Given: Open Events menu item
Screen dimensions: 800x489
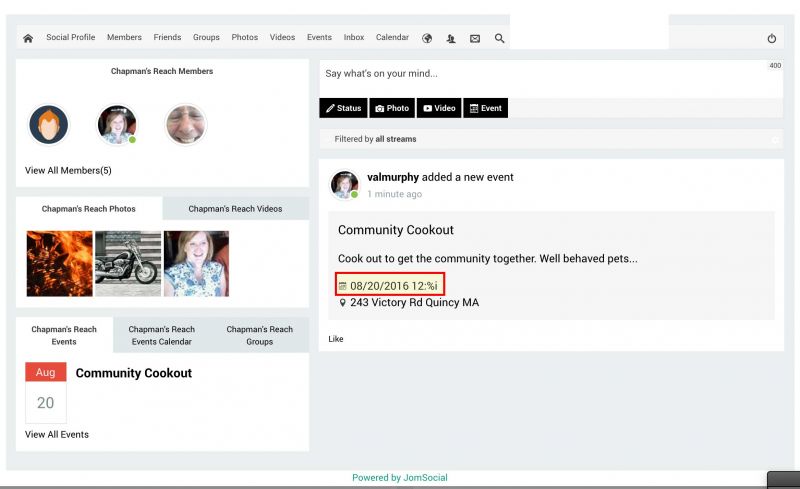Looking at the screenshot, I should pos(319,37).
